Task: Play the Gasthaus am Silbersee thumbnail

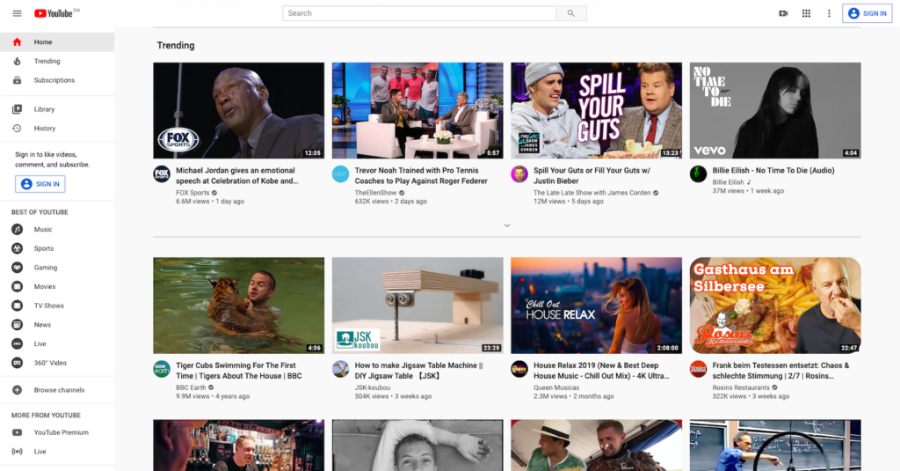Action: click(775, 305)
